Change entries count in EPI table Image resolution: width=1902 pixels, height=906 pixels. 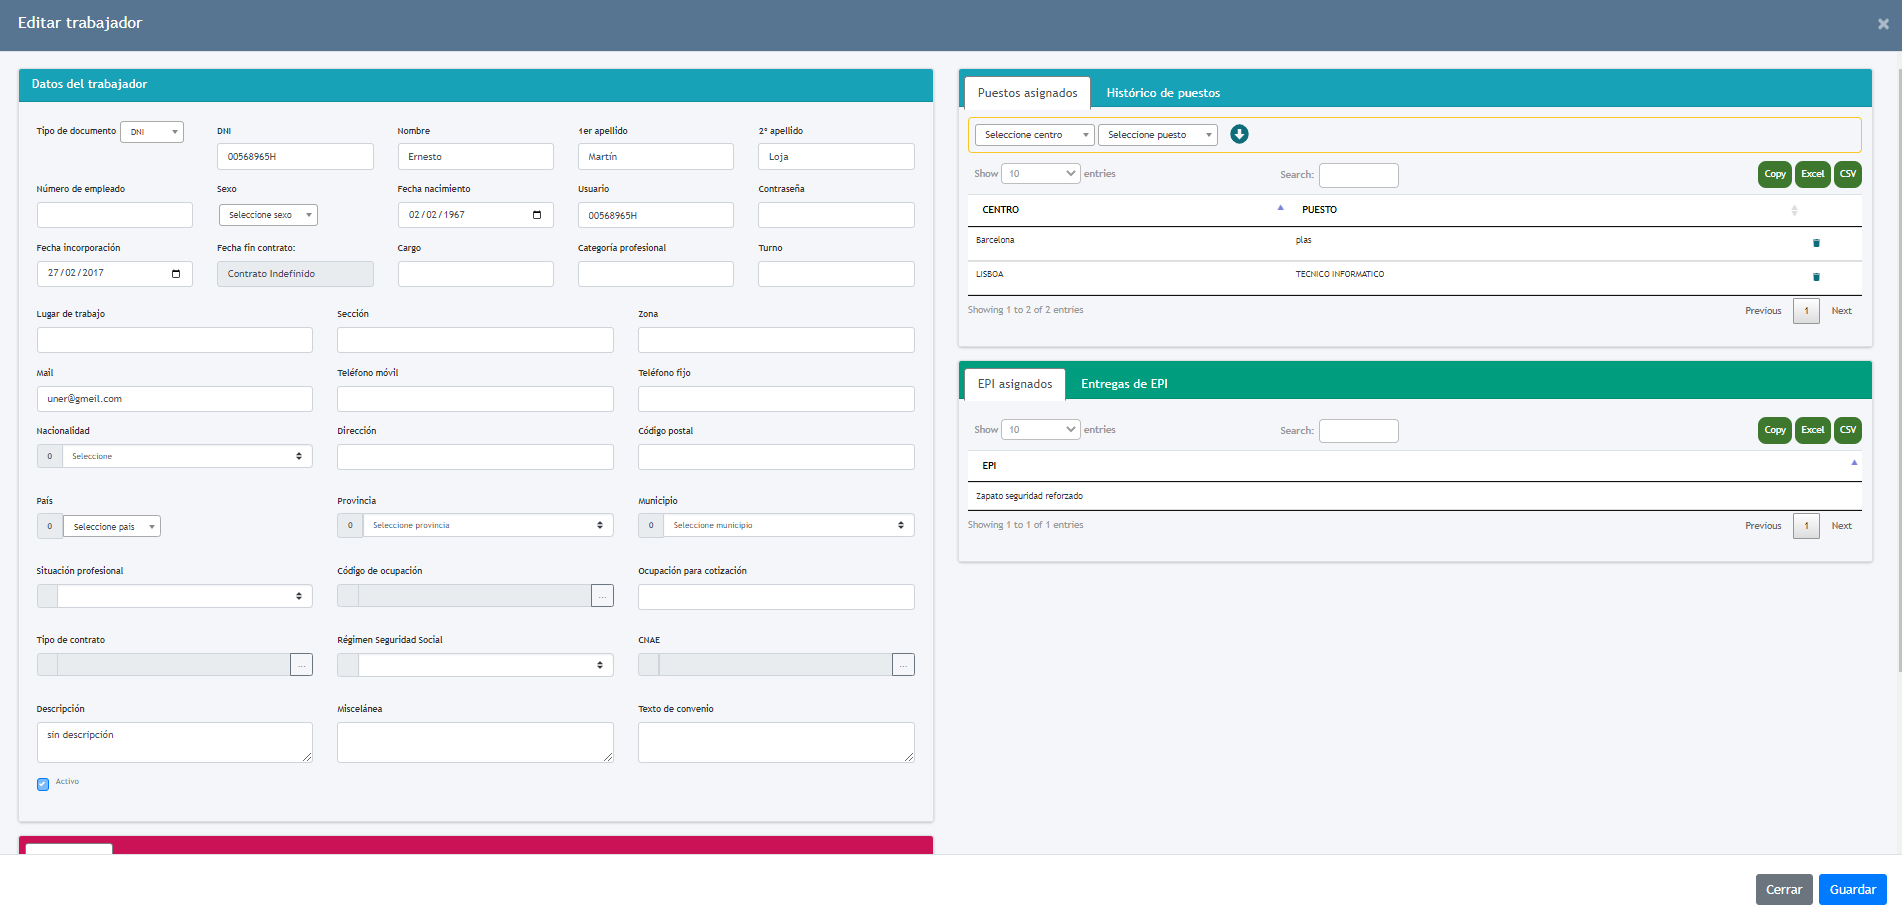(1041, 430)
